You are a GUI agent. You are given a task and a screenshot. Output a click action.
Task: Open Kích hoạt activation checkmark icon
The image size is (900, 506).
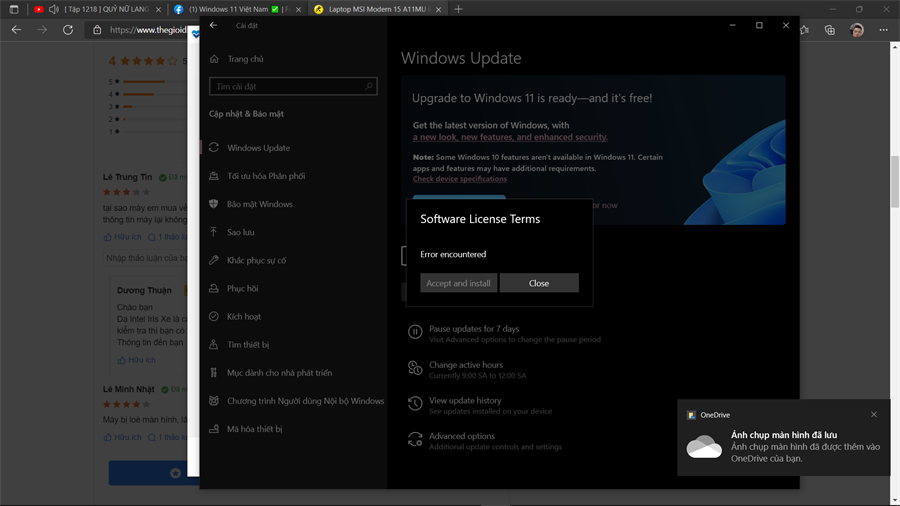[x=214, y=316]
